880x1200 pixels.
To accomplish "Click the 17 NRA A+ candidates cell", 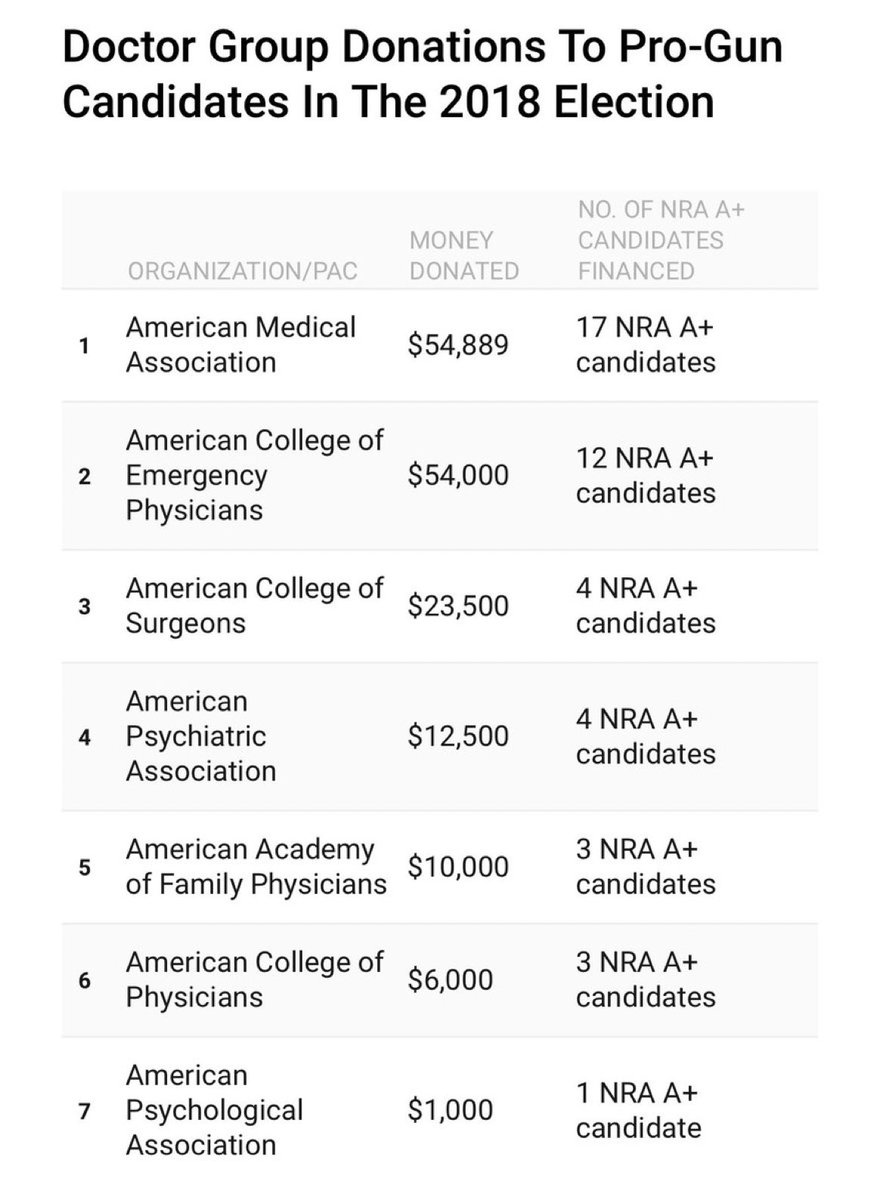I will click(646, 345).
